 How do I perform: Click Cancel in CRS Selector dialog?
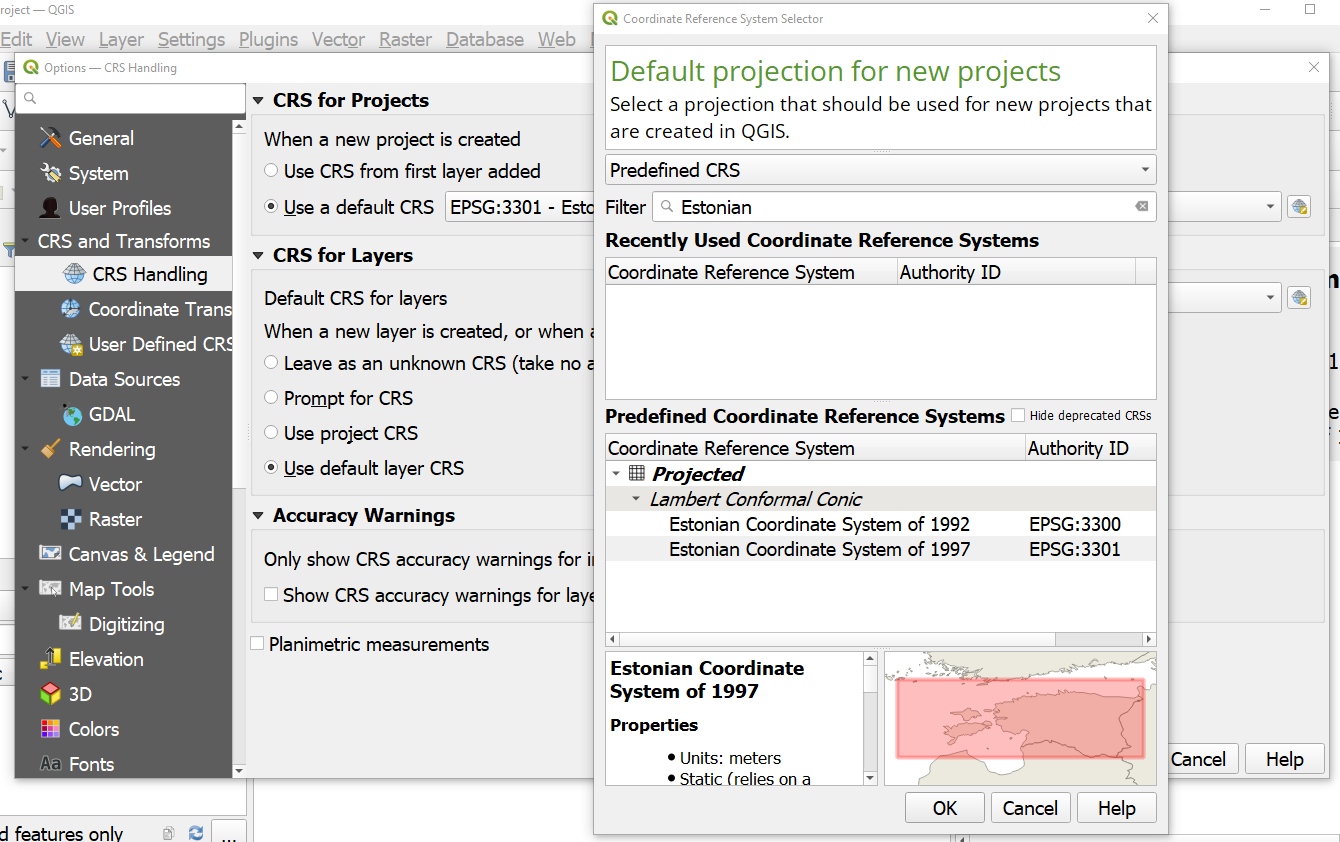[x=1030, y=808]
